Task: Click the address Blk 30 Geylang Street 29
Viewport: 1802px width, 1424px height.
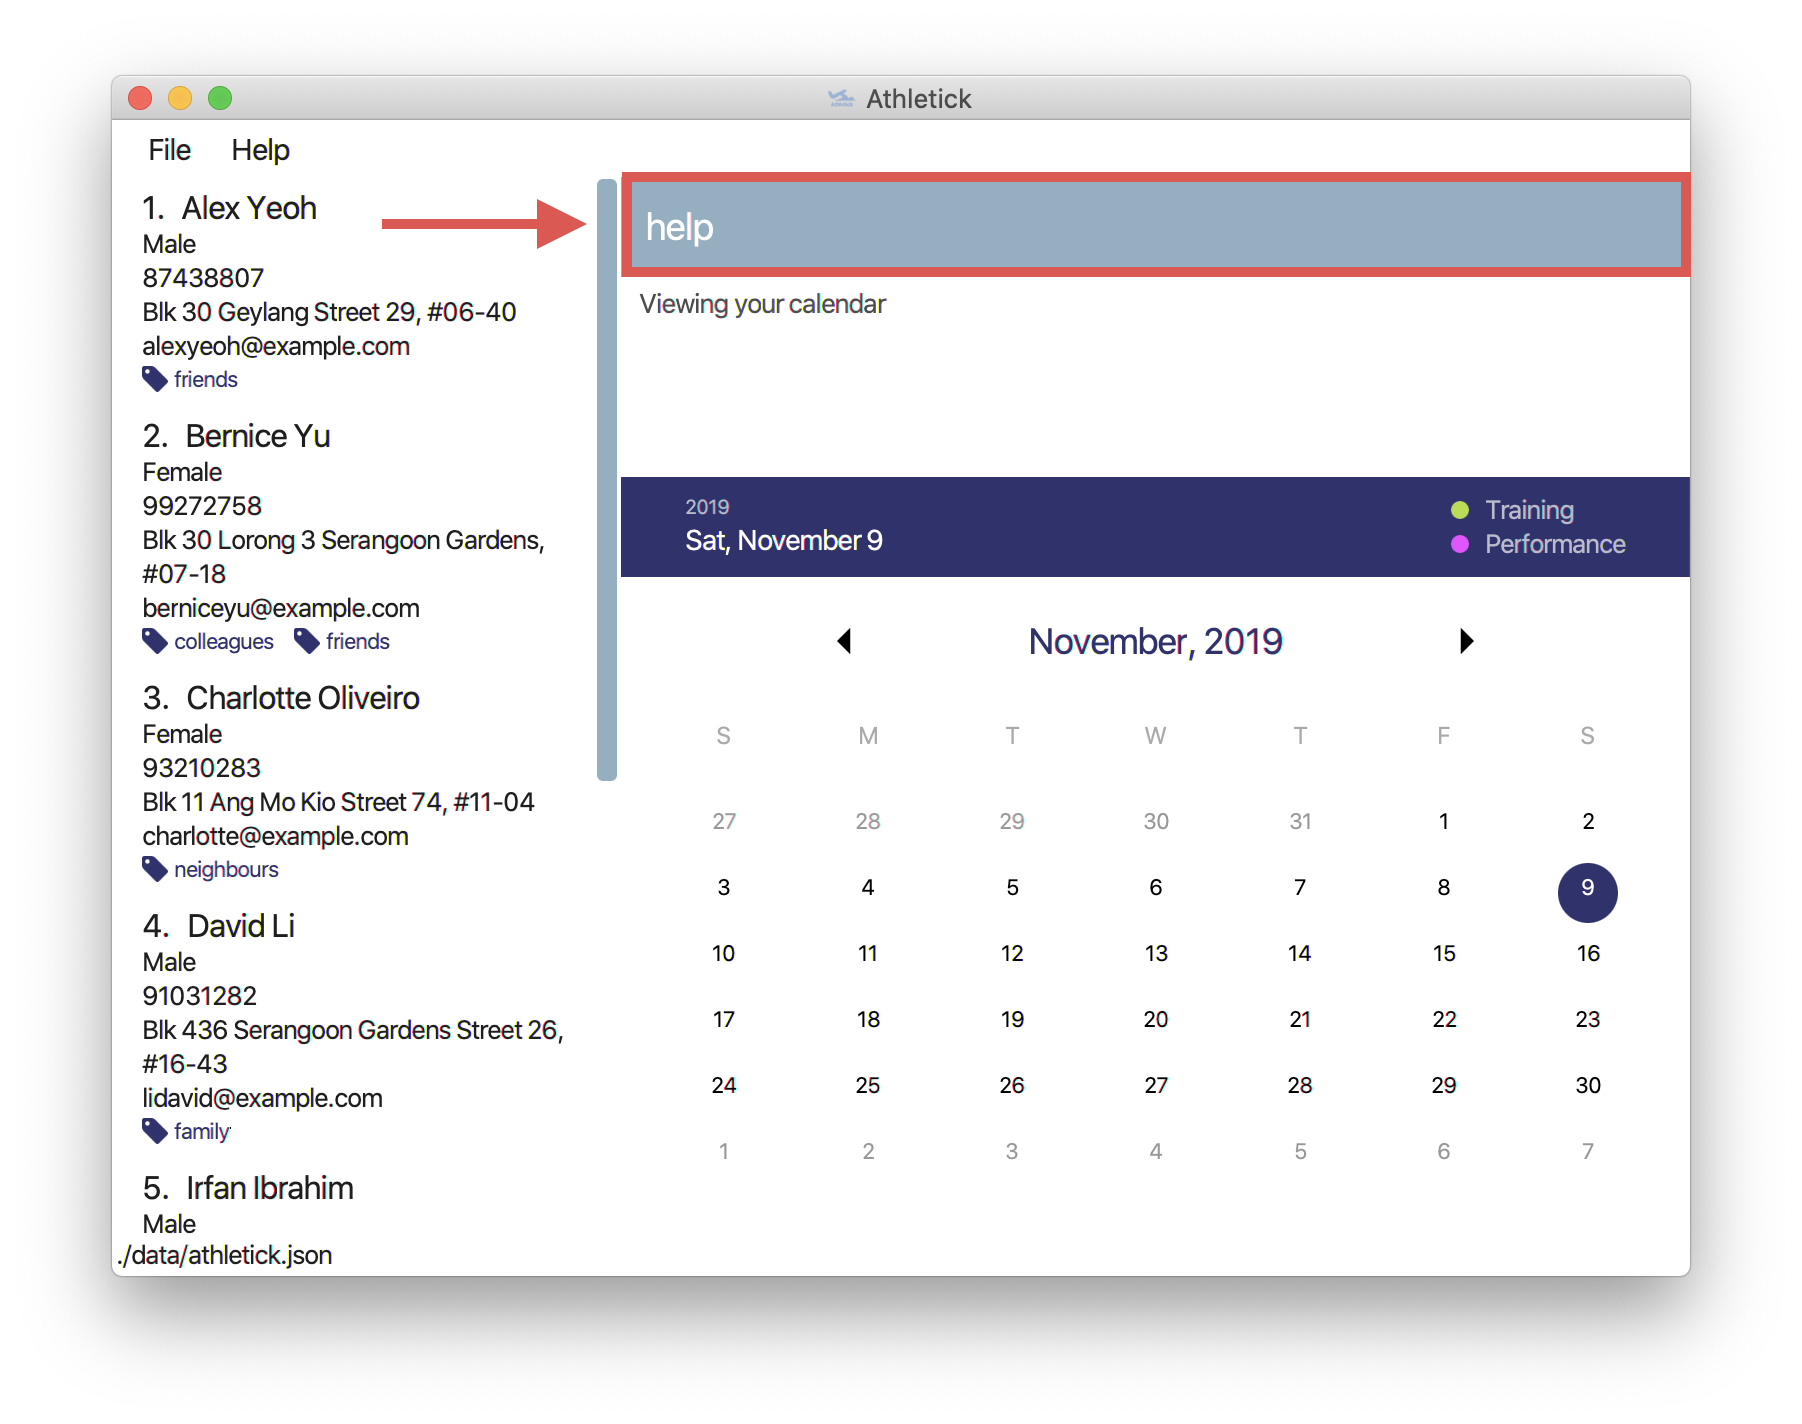Action: (329, 312)
